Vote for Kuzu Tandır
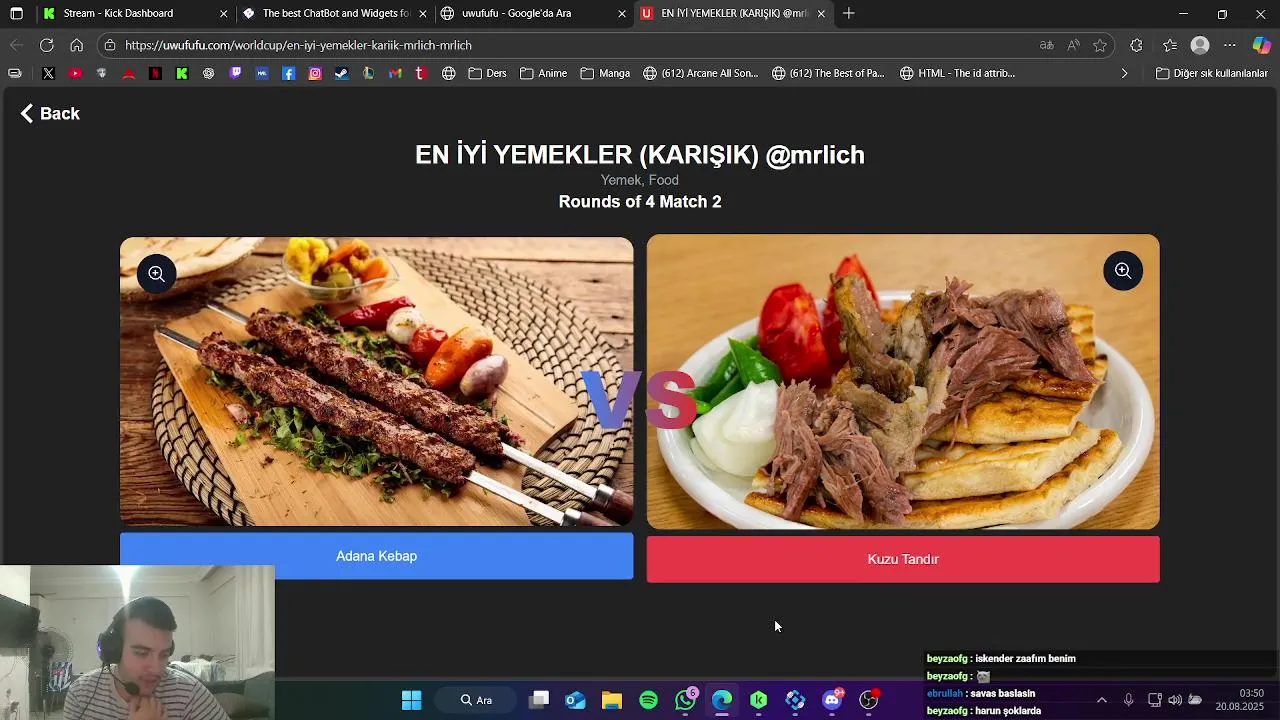 click(903, 559)
